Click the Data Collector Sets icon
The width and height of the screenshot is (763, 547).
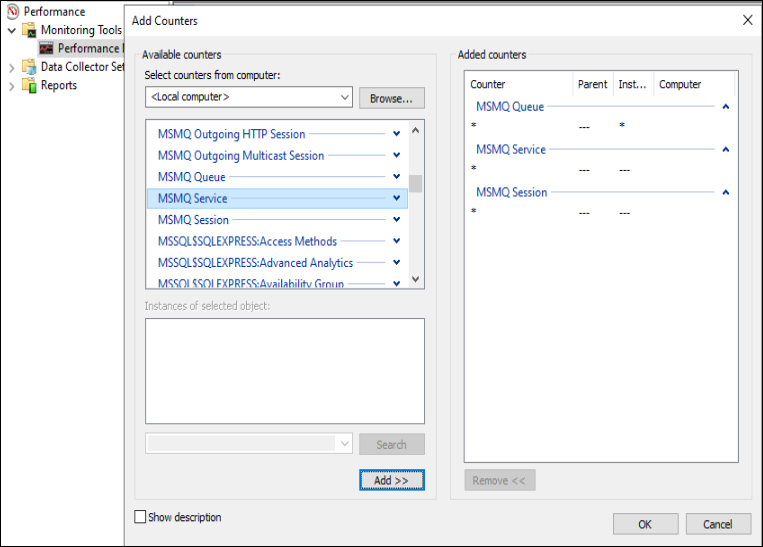pos(30,67)
